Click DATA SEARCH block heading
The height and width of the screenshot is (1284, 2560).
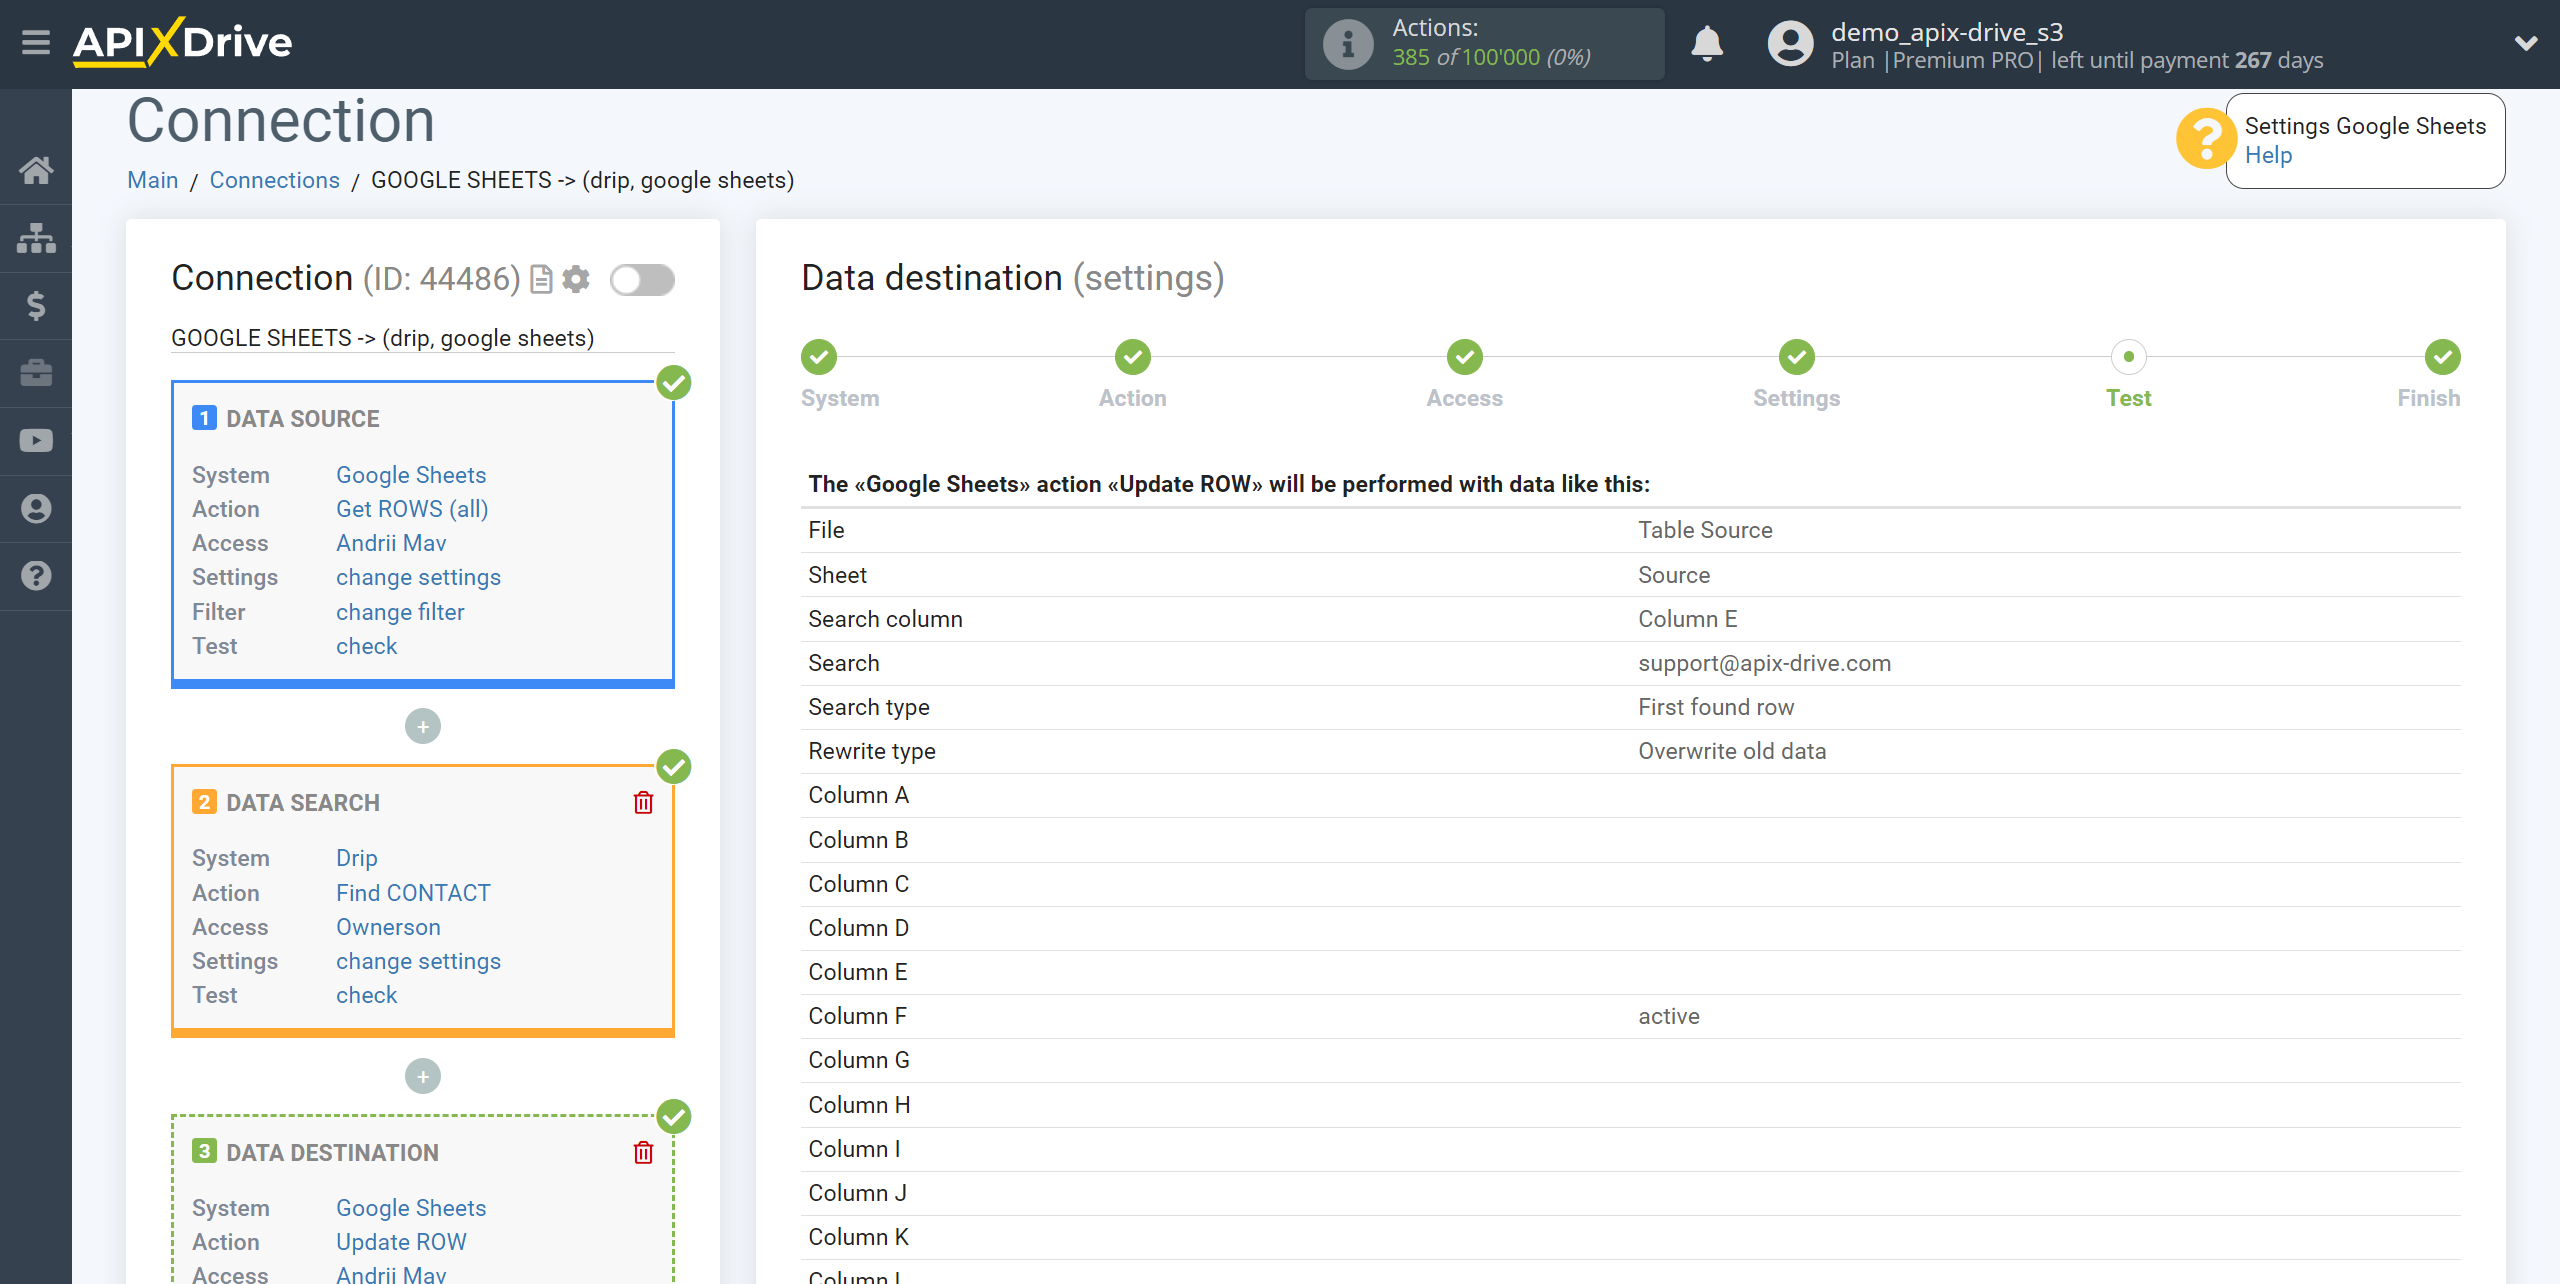pyautogui.click(x=303, y=803)
